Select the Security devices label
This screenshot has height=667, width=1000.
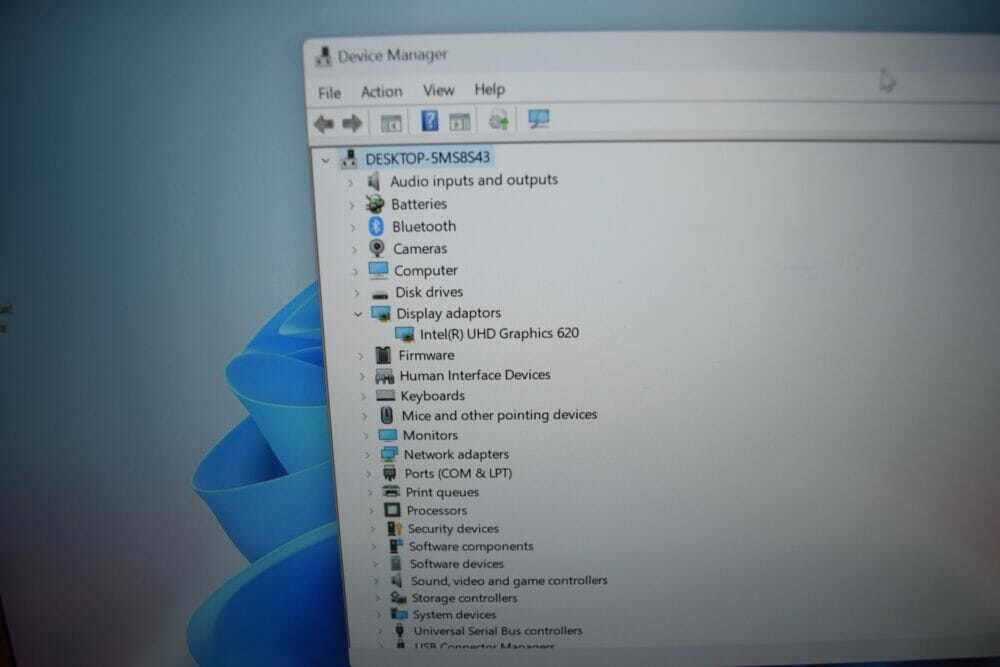click(x=453, y=529)
